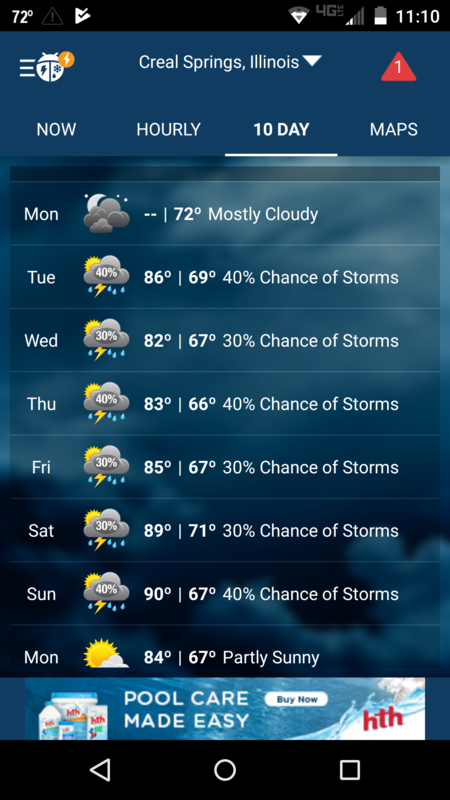Tap Tuesday's 40% storm cloud icon
Viewport: 450px width, 800px height.
point(106,277)
